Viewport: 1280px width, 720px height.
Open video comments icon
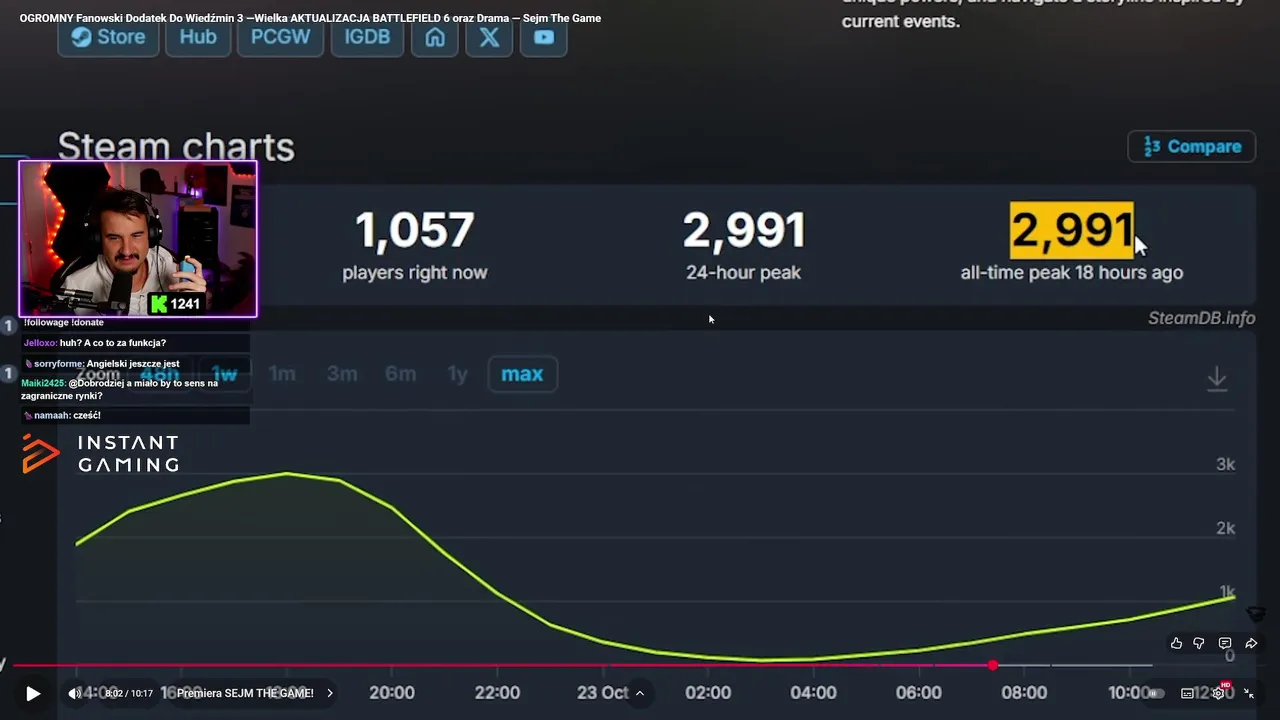pos(1225,643)
